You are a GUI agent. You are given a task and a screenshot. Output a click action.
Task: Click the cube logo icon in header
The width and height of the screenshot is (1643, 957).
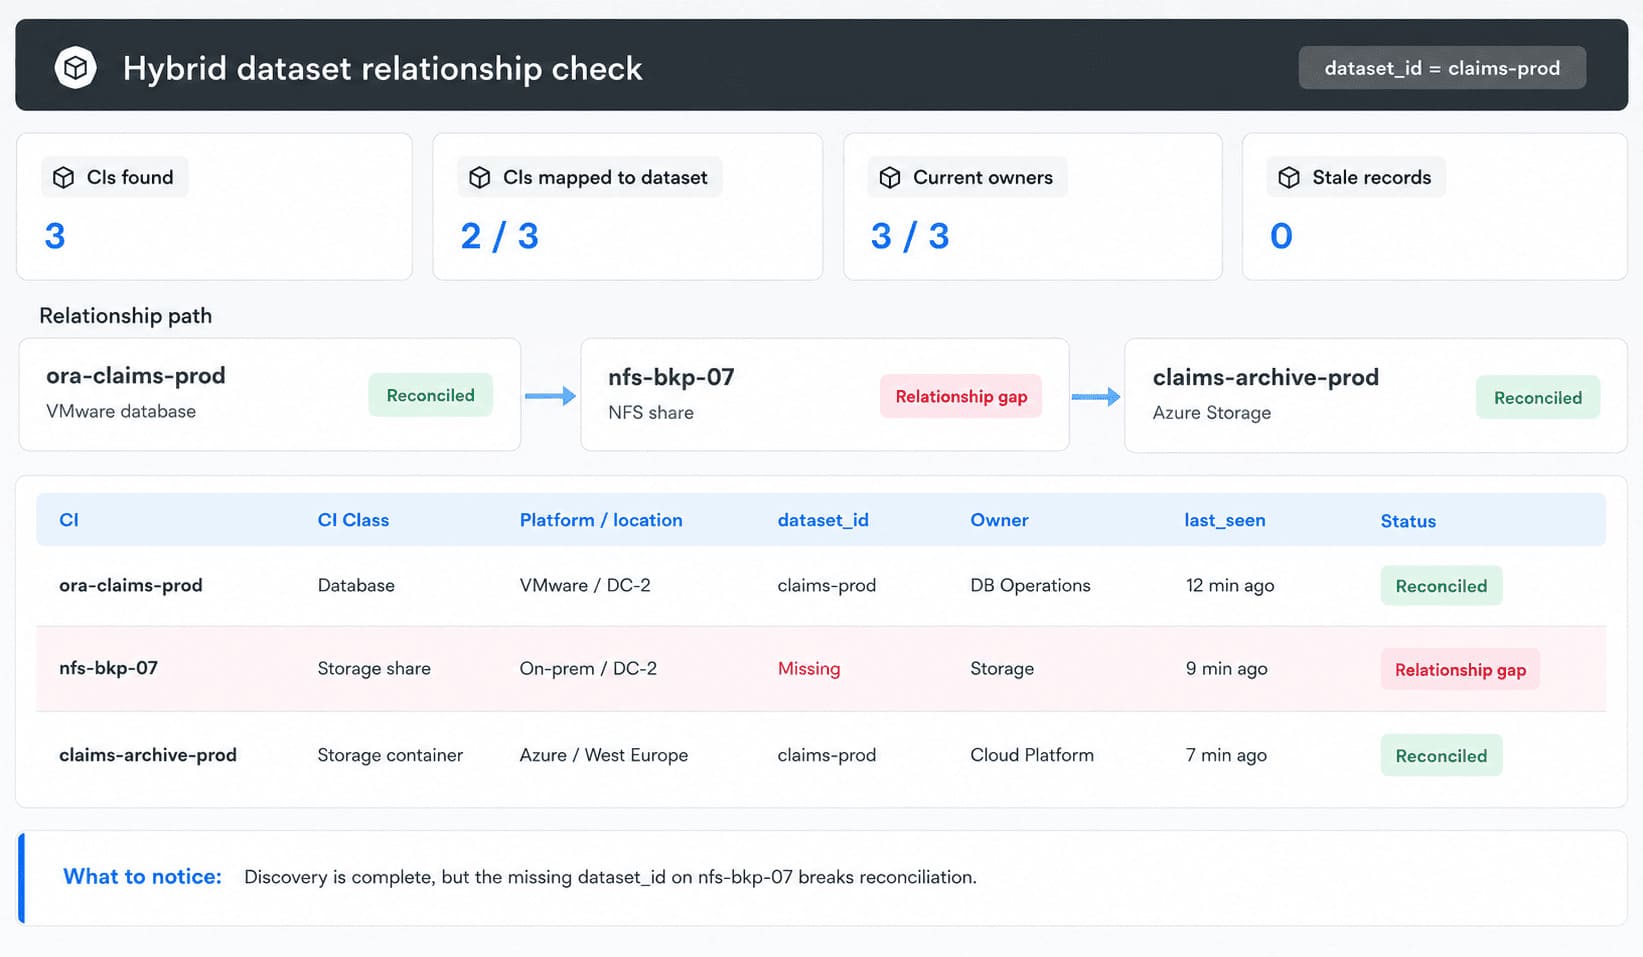[x=75, y=68]
